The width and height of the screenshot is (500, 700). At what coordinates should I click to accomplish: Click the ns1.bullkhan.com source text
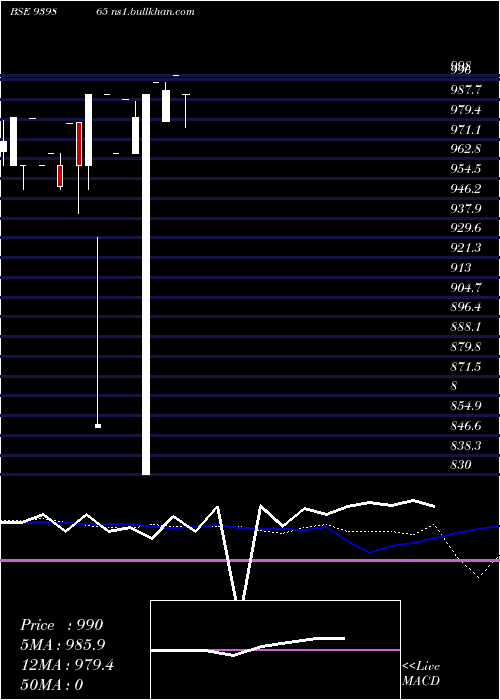click(x=152, y=12)
